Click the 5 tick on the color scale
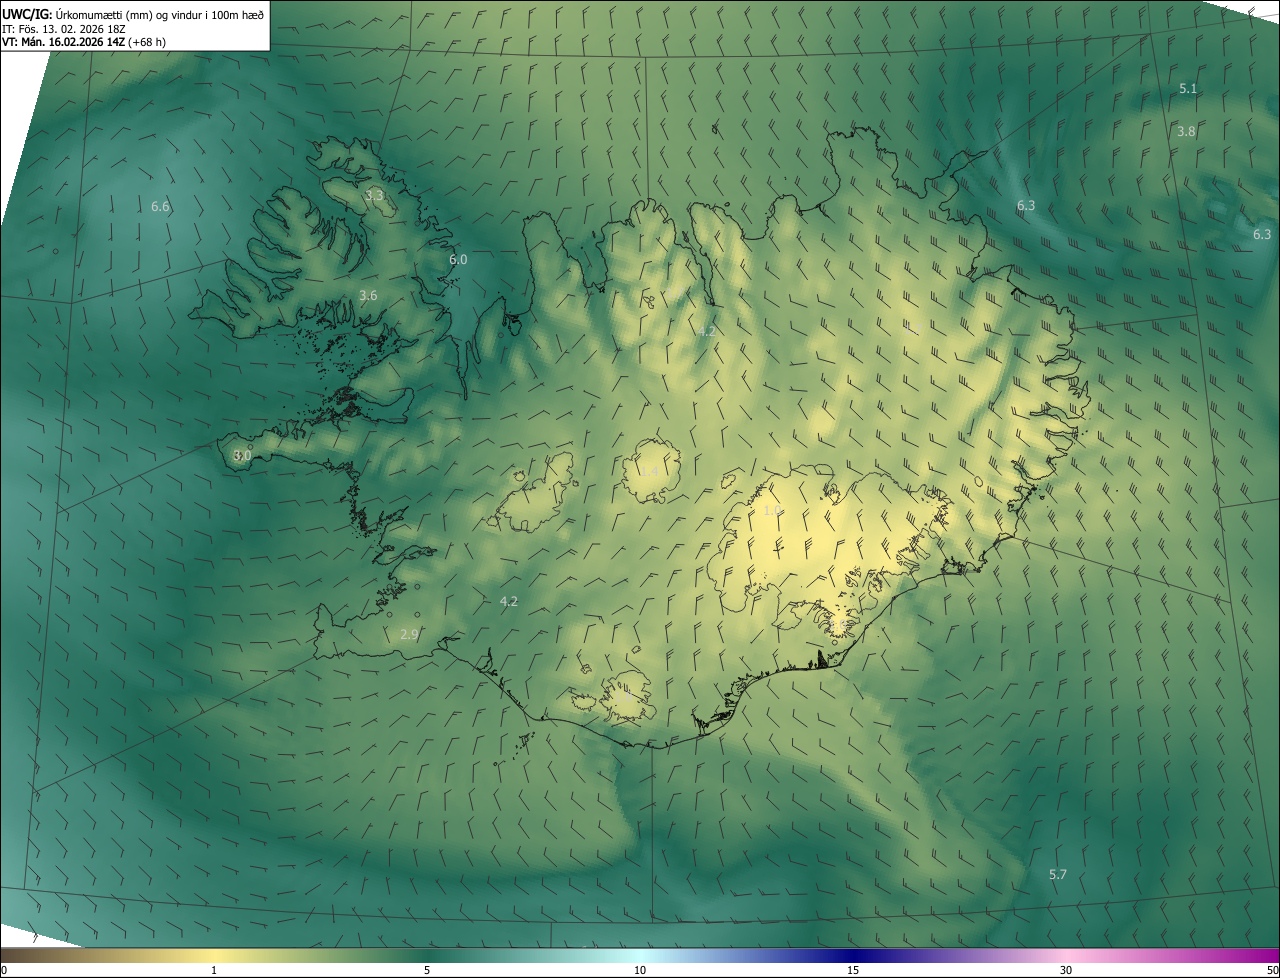Screen dimensions: 1280x978 click(x=427, y=970)
